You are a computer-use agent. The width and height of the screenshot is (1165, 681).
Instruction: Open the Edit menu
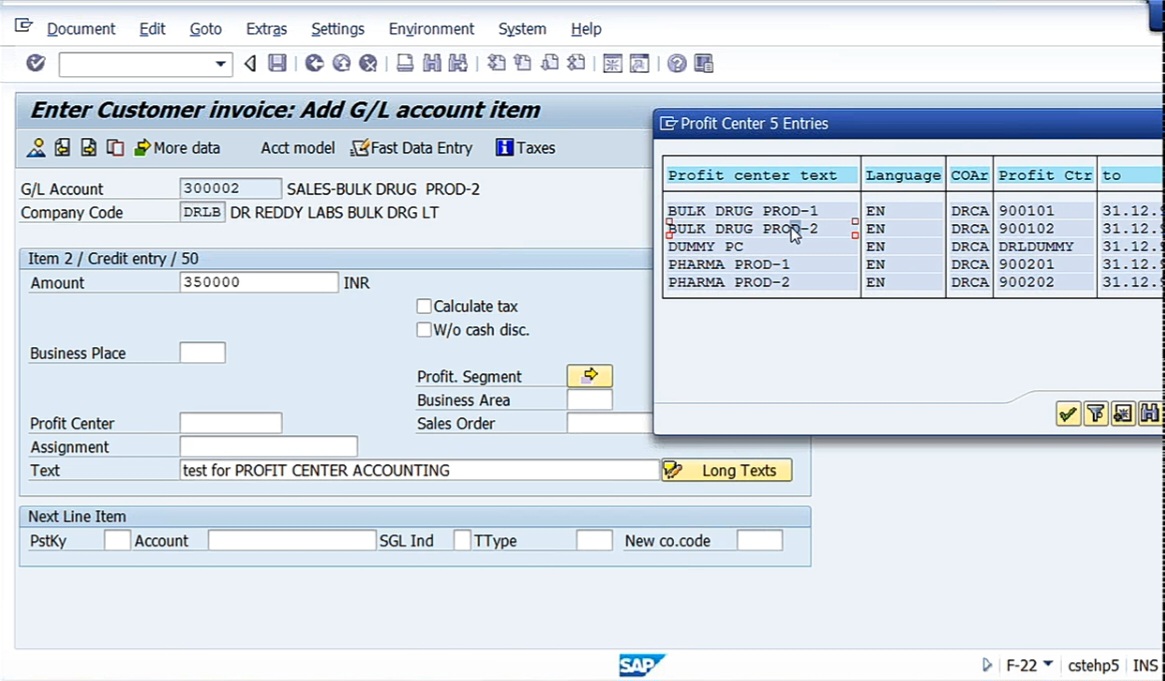tap(152, 29)
